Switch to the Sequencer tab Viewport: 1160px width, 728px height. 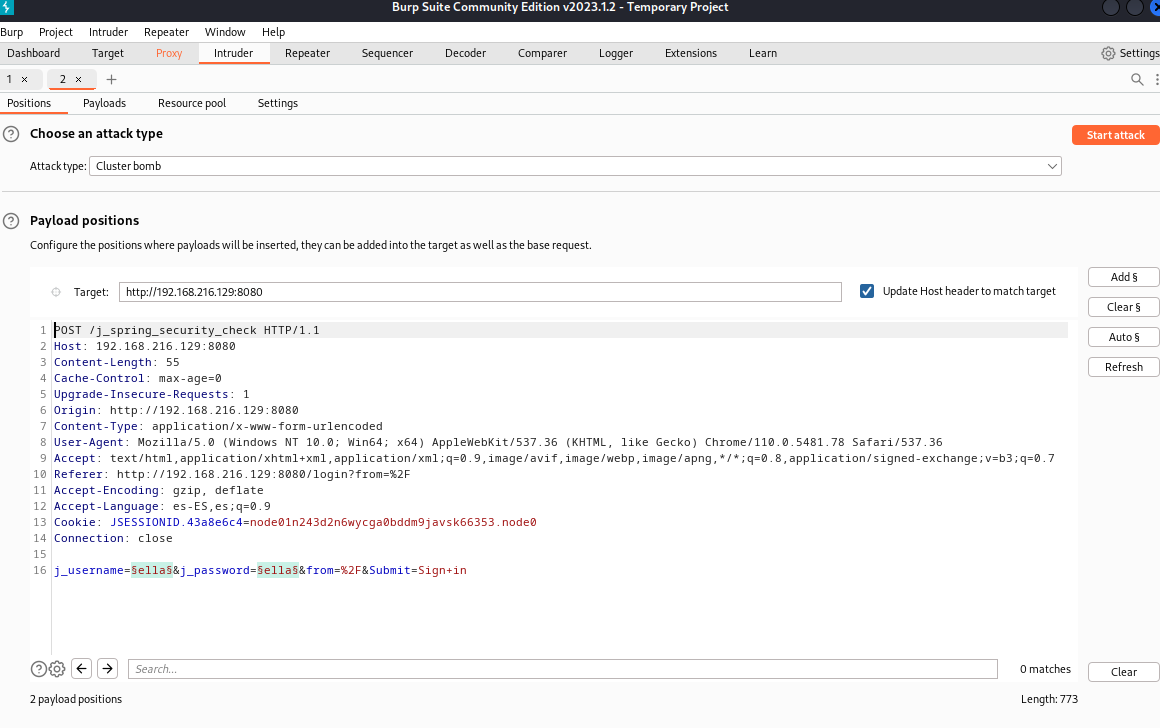click(387, 53)
